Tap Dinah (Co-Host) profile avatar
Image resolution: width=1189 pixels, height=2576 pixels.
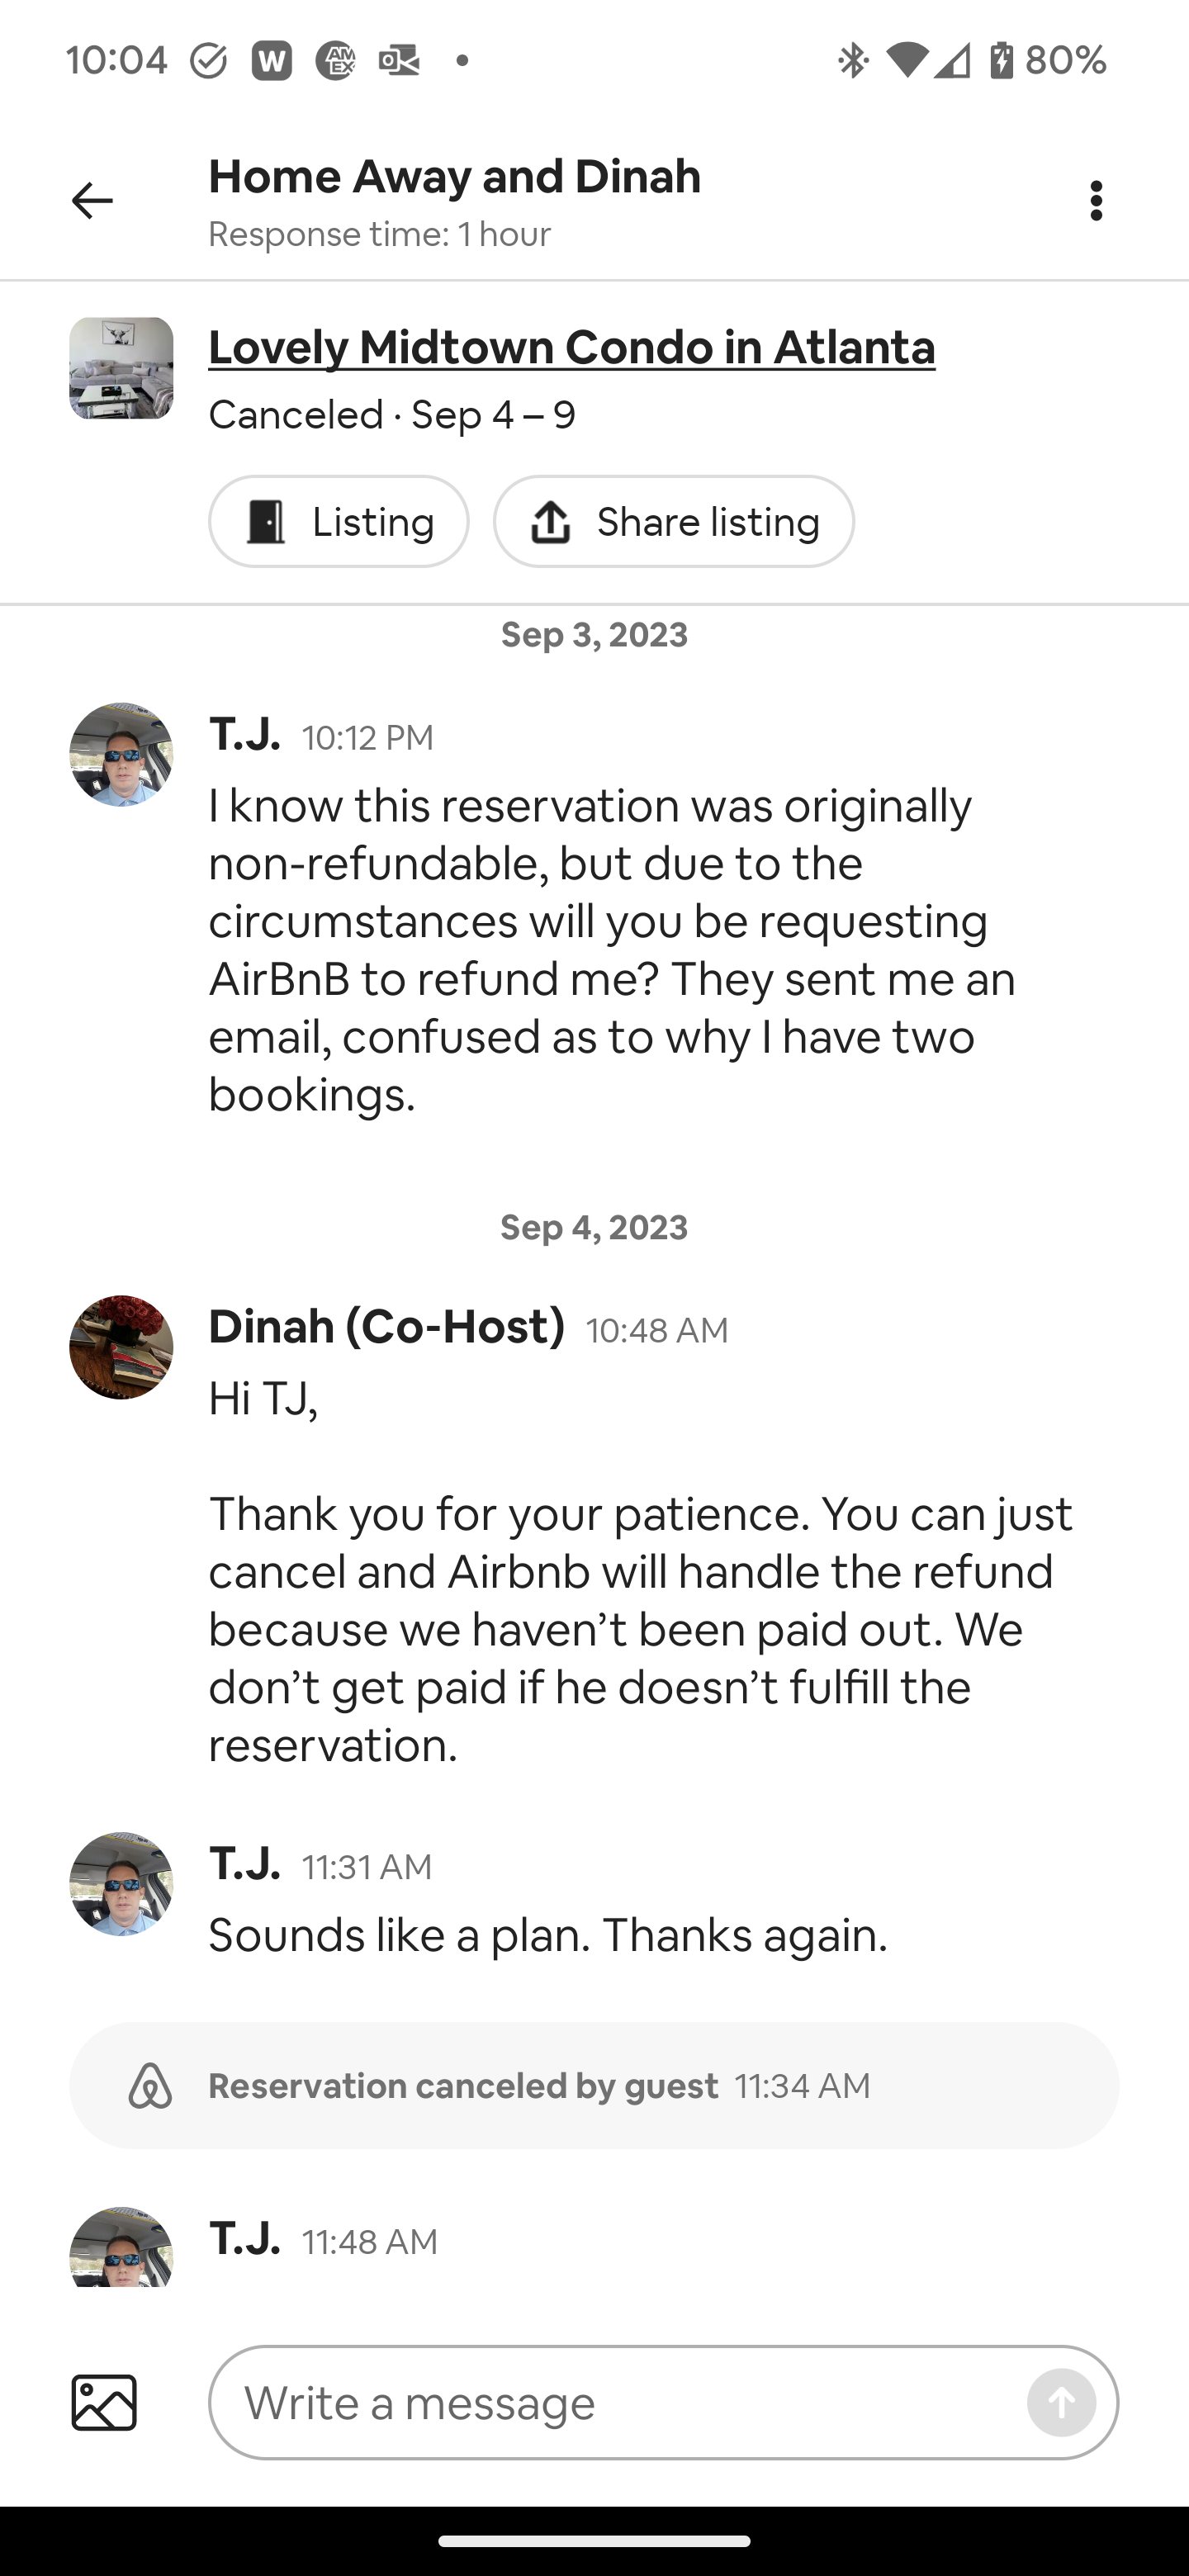point(121,1347)
